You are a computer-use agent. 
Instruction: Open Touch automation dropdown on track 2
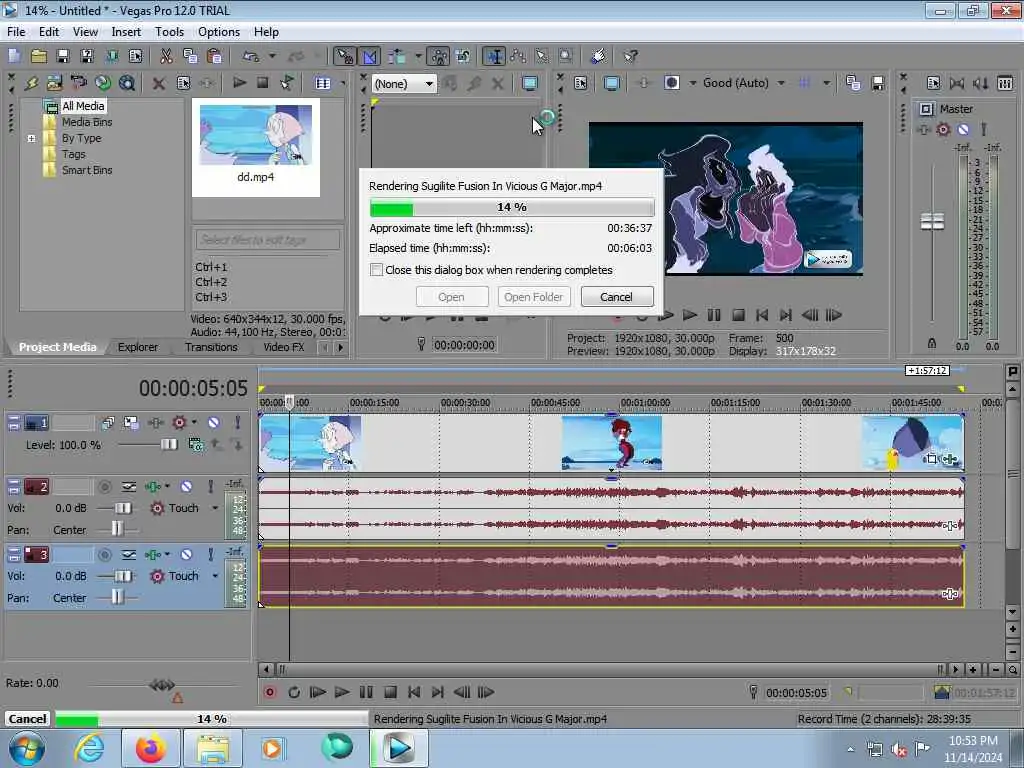(216, 508)
